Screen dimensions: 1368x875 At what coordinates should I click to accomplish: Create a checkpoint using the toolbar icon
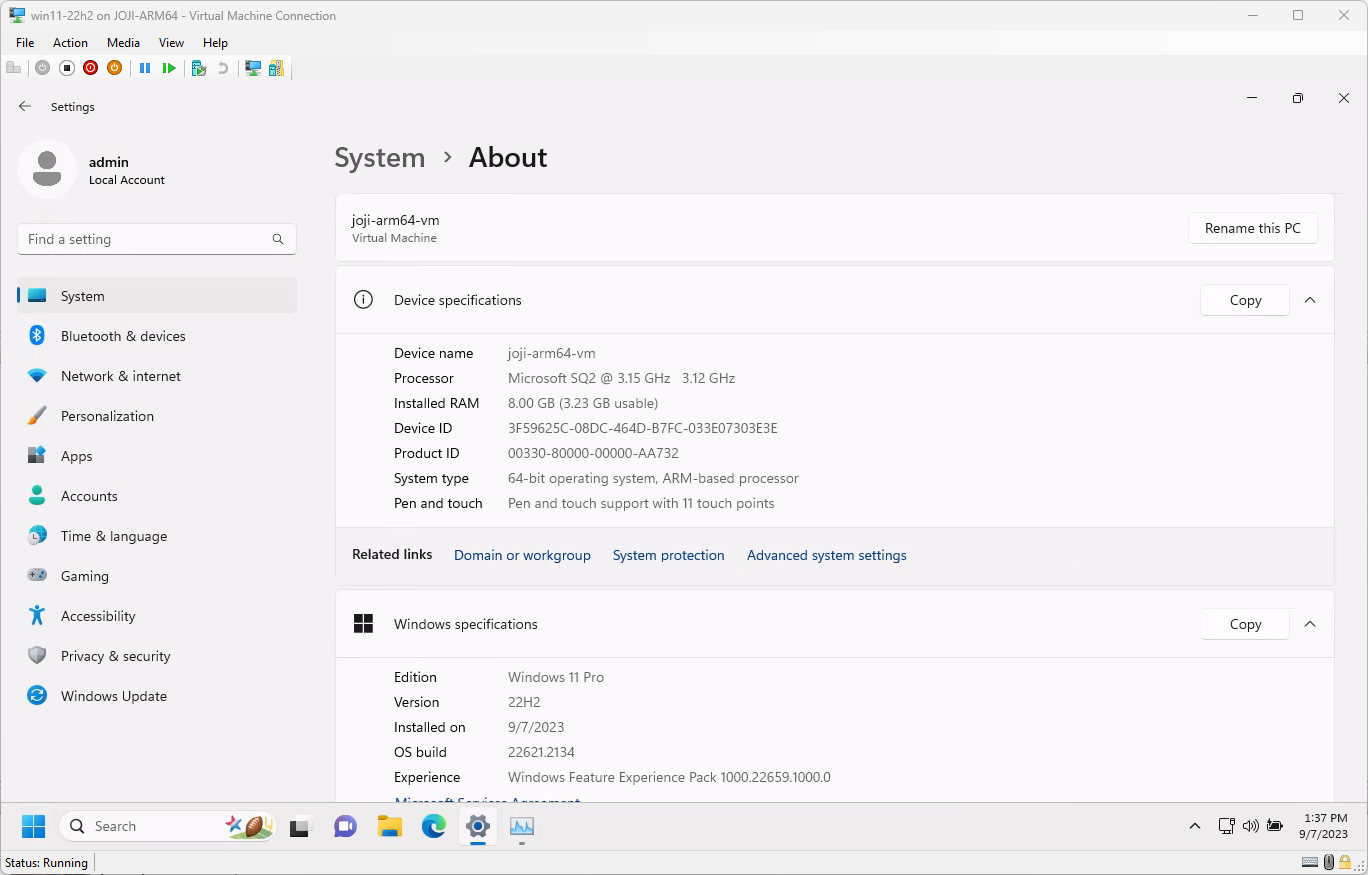(199, 68)
